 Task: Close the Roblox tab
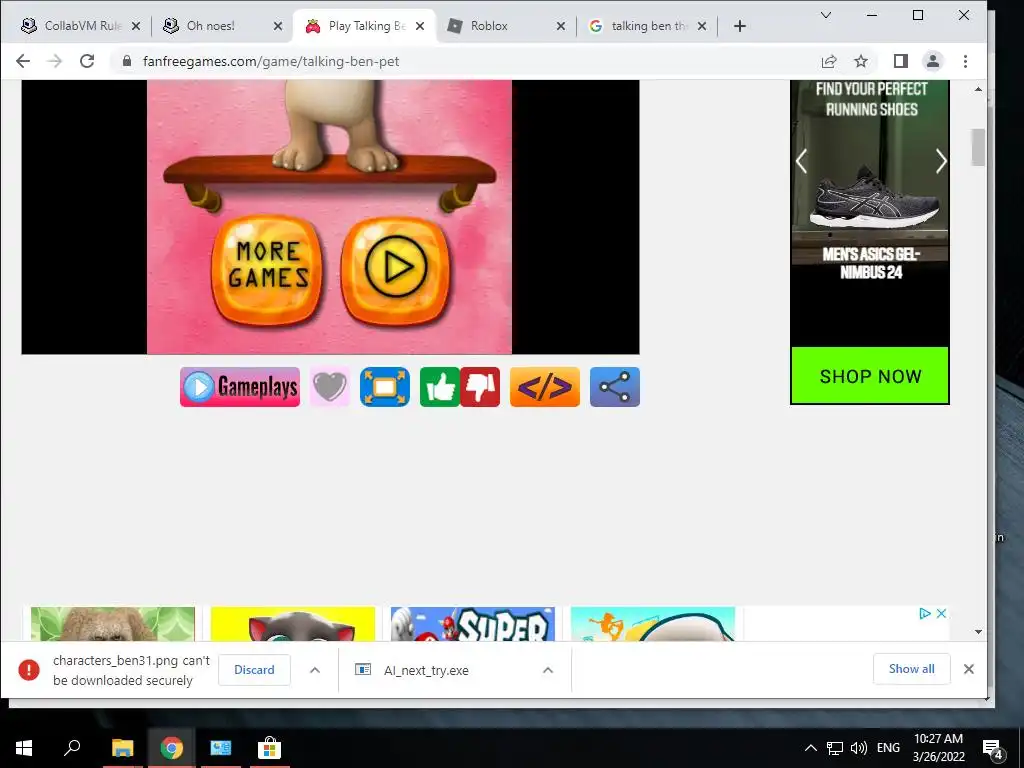(x=561, y=26)
